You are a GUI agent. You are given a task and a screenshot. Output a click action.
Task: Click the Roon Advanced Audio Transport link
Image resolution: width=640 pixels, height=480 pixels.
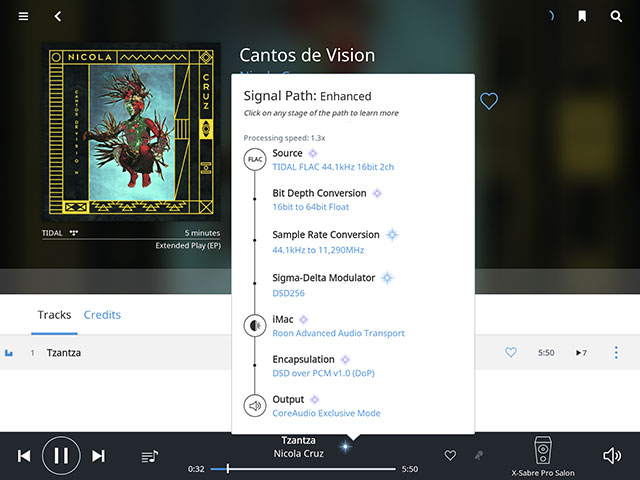(x=338, y=333)
